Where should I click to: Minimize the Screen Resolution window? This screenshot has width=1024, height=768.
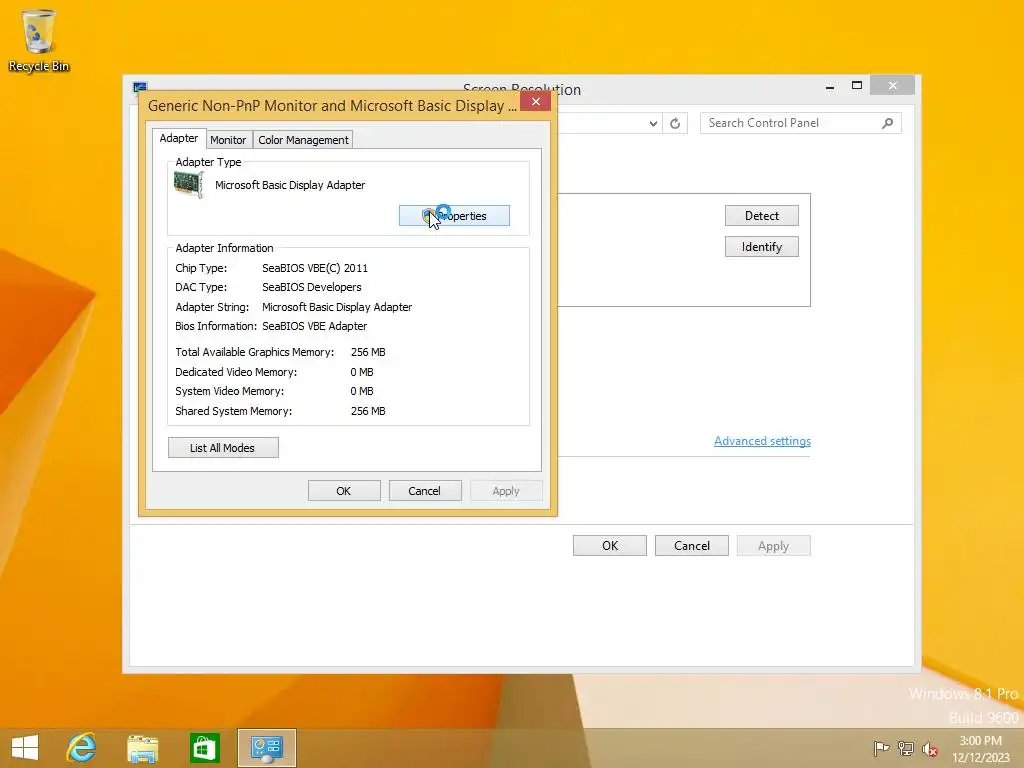(829, 86)
